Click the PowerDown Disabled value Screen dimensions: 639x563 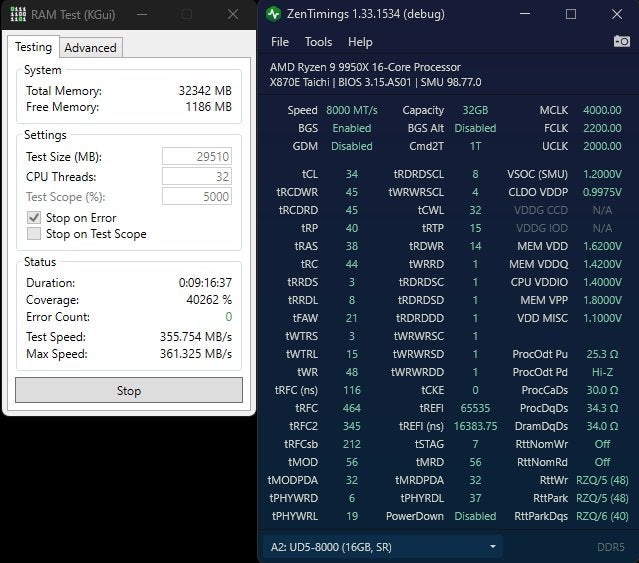pos(475,516)
